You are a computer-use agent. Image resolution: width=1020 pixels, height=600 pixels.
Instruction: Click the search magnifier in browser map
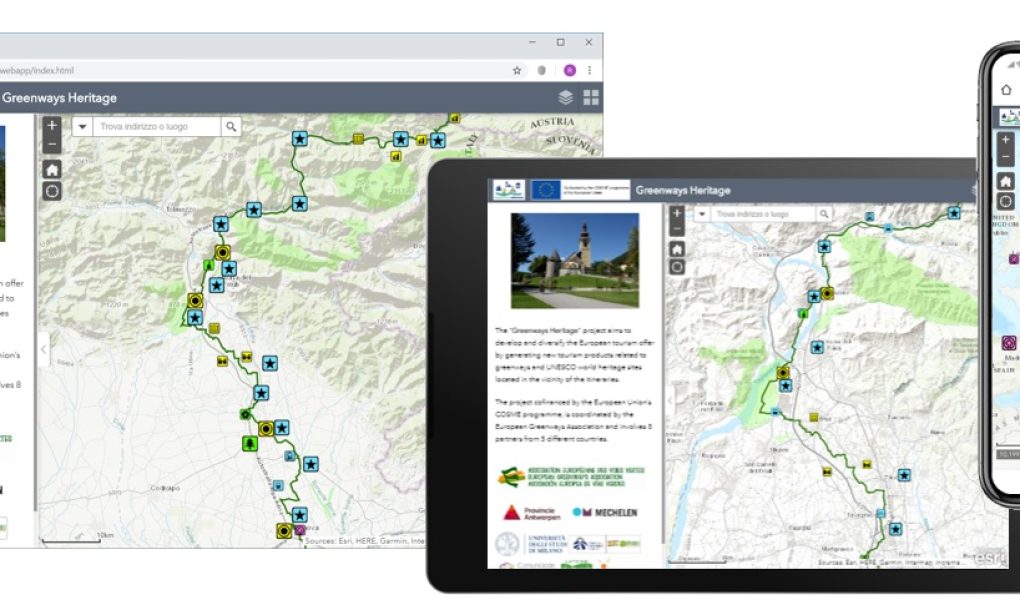231,127
